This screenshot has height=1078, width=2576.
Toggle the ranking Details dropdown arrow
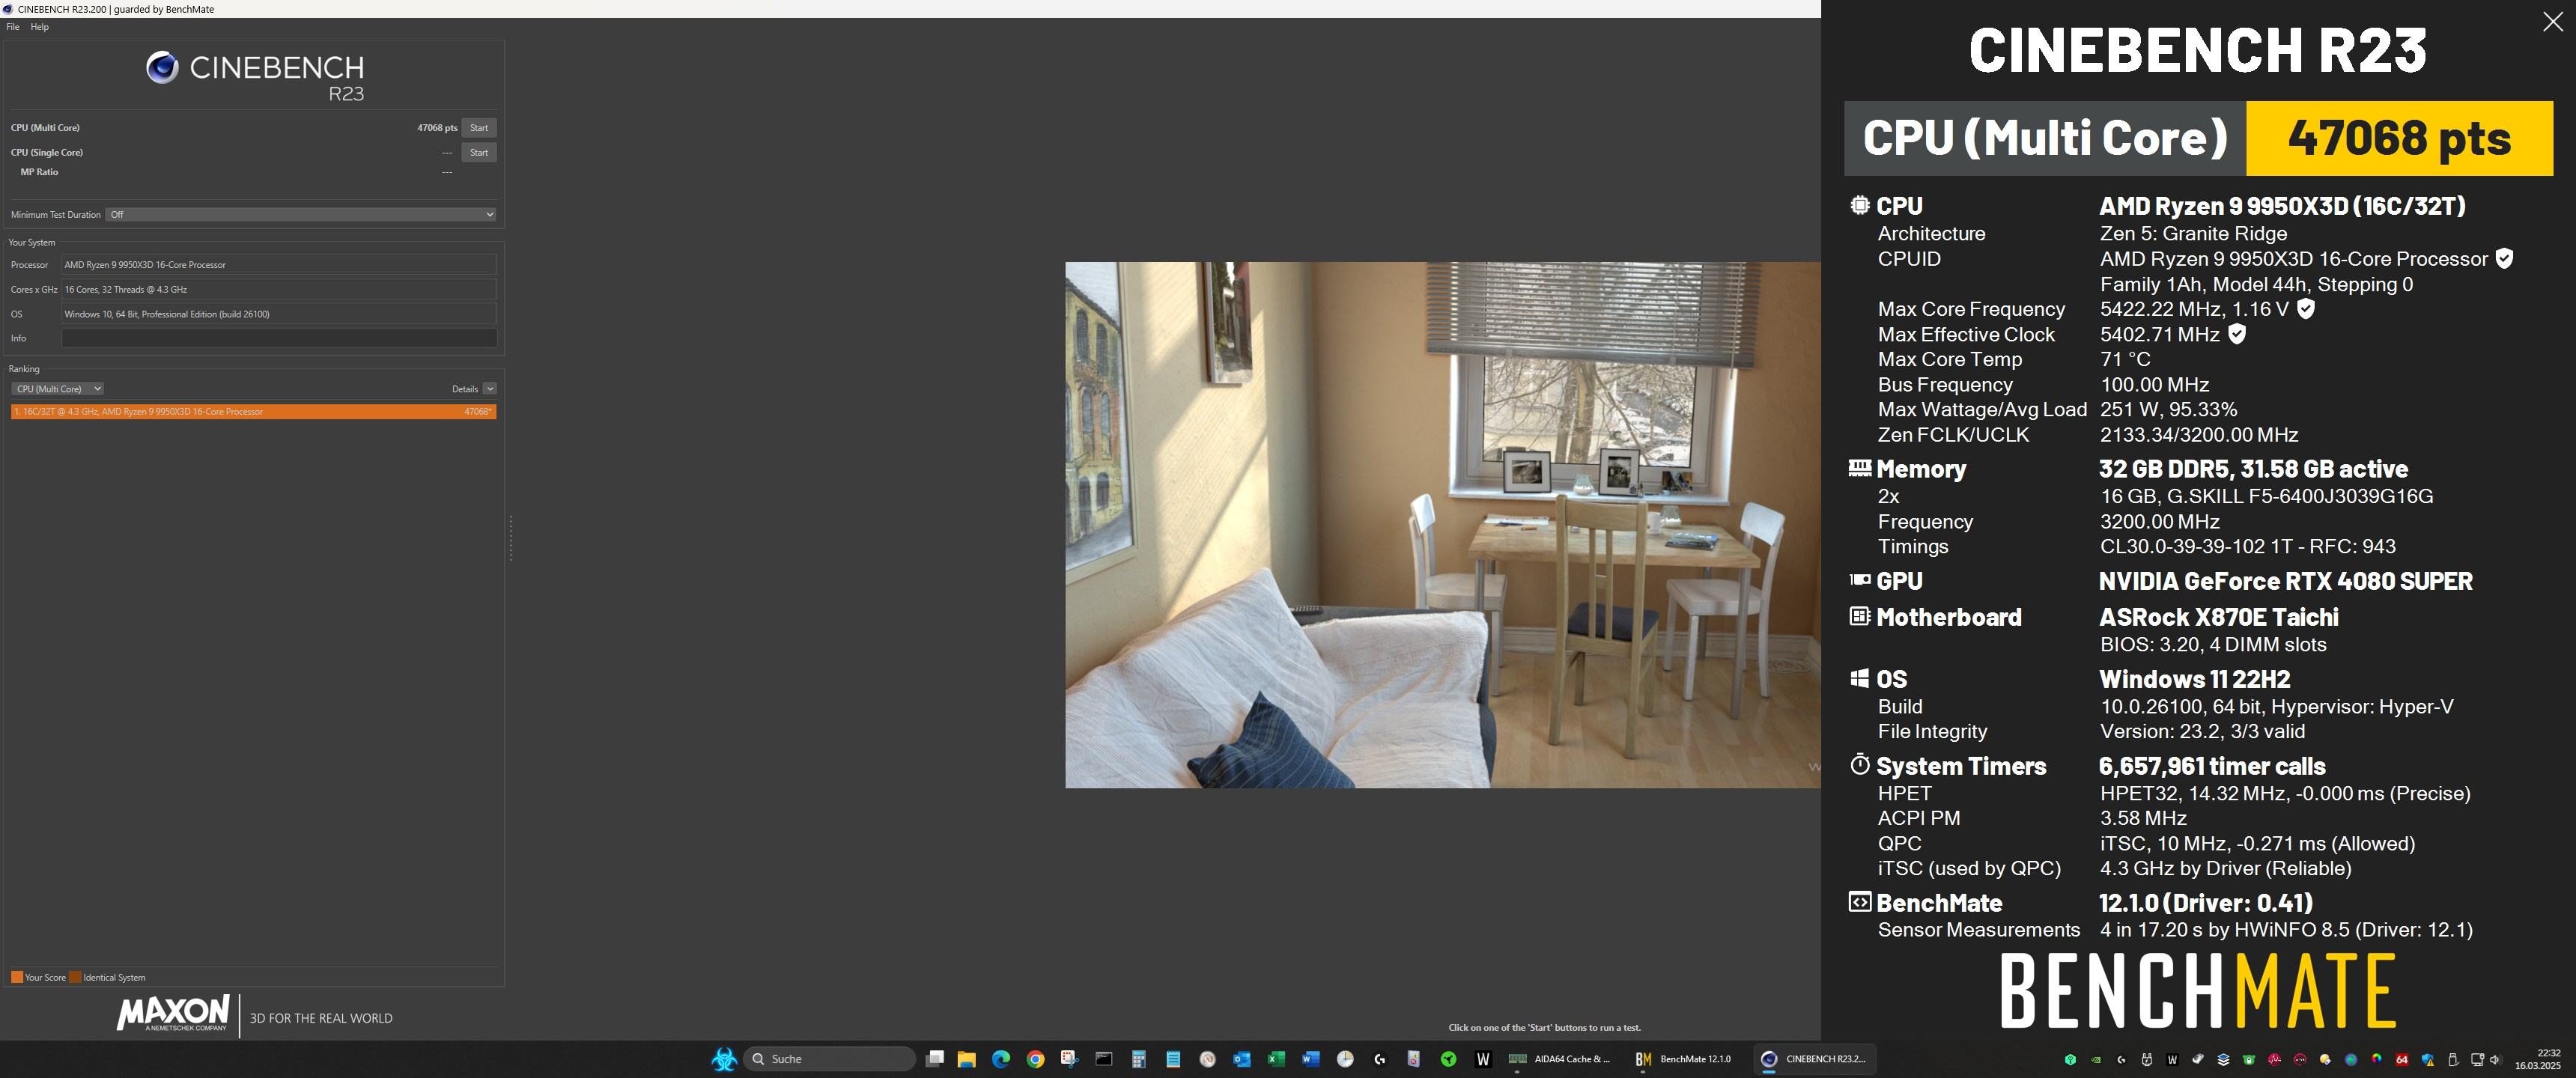coord(489,389)
